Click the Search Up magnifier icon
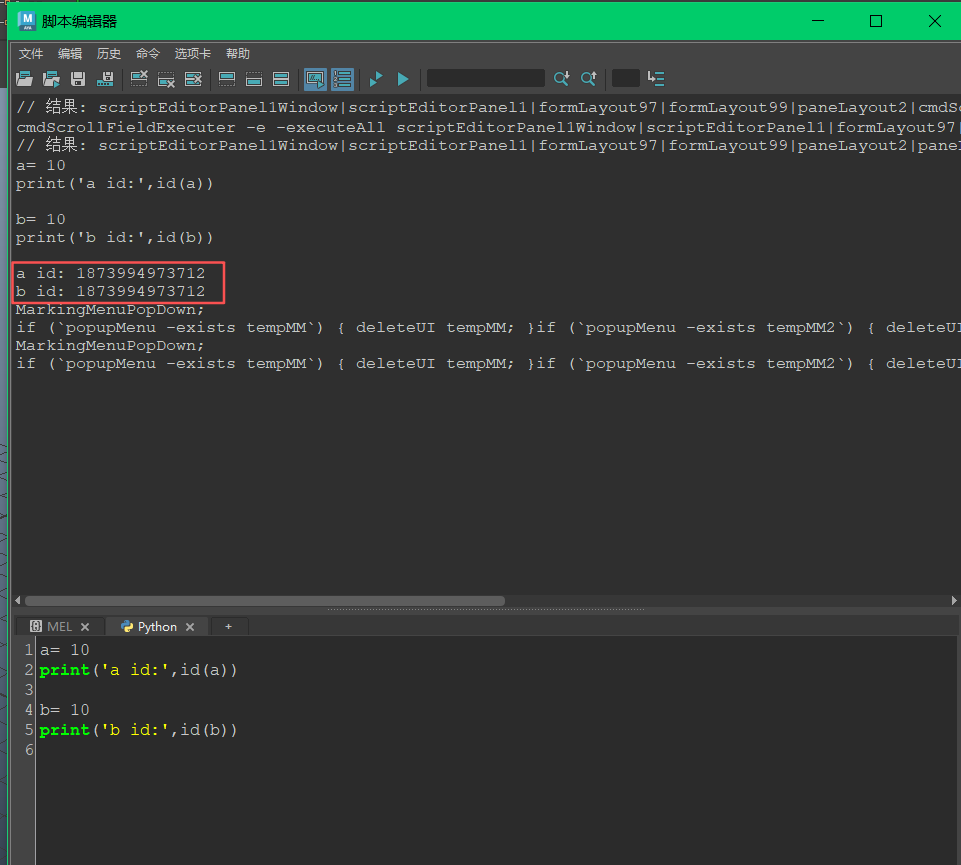This screenshot has width=961, height=865. point(588,78)
